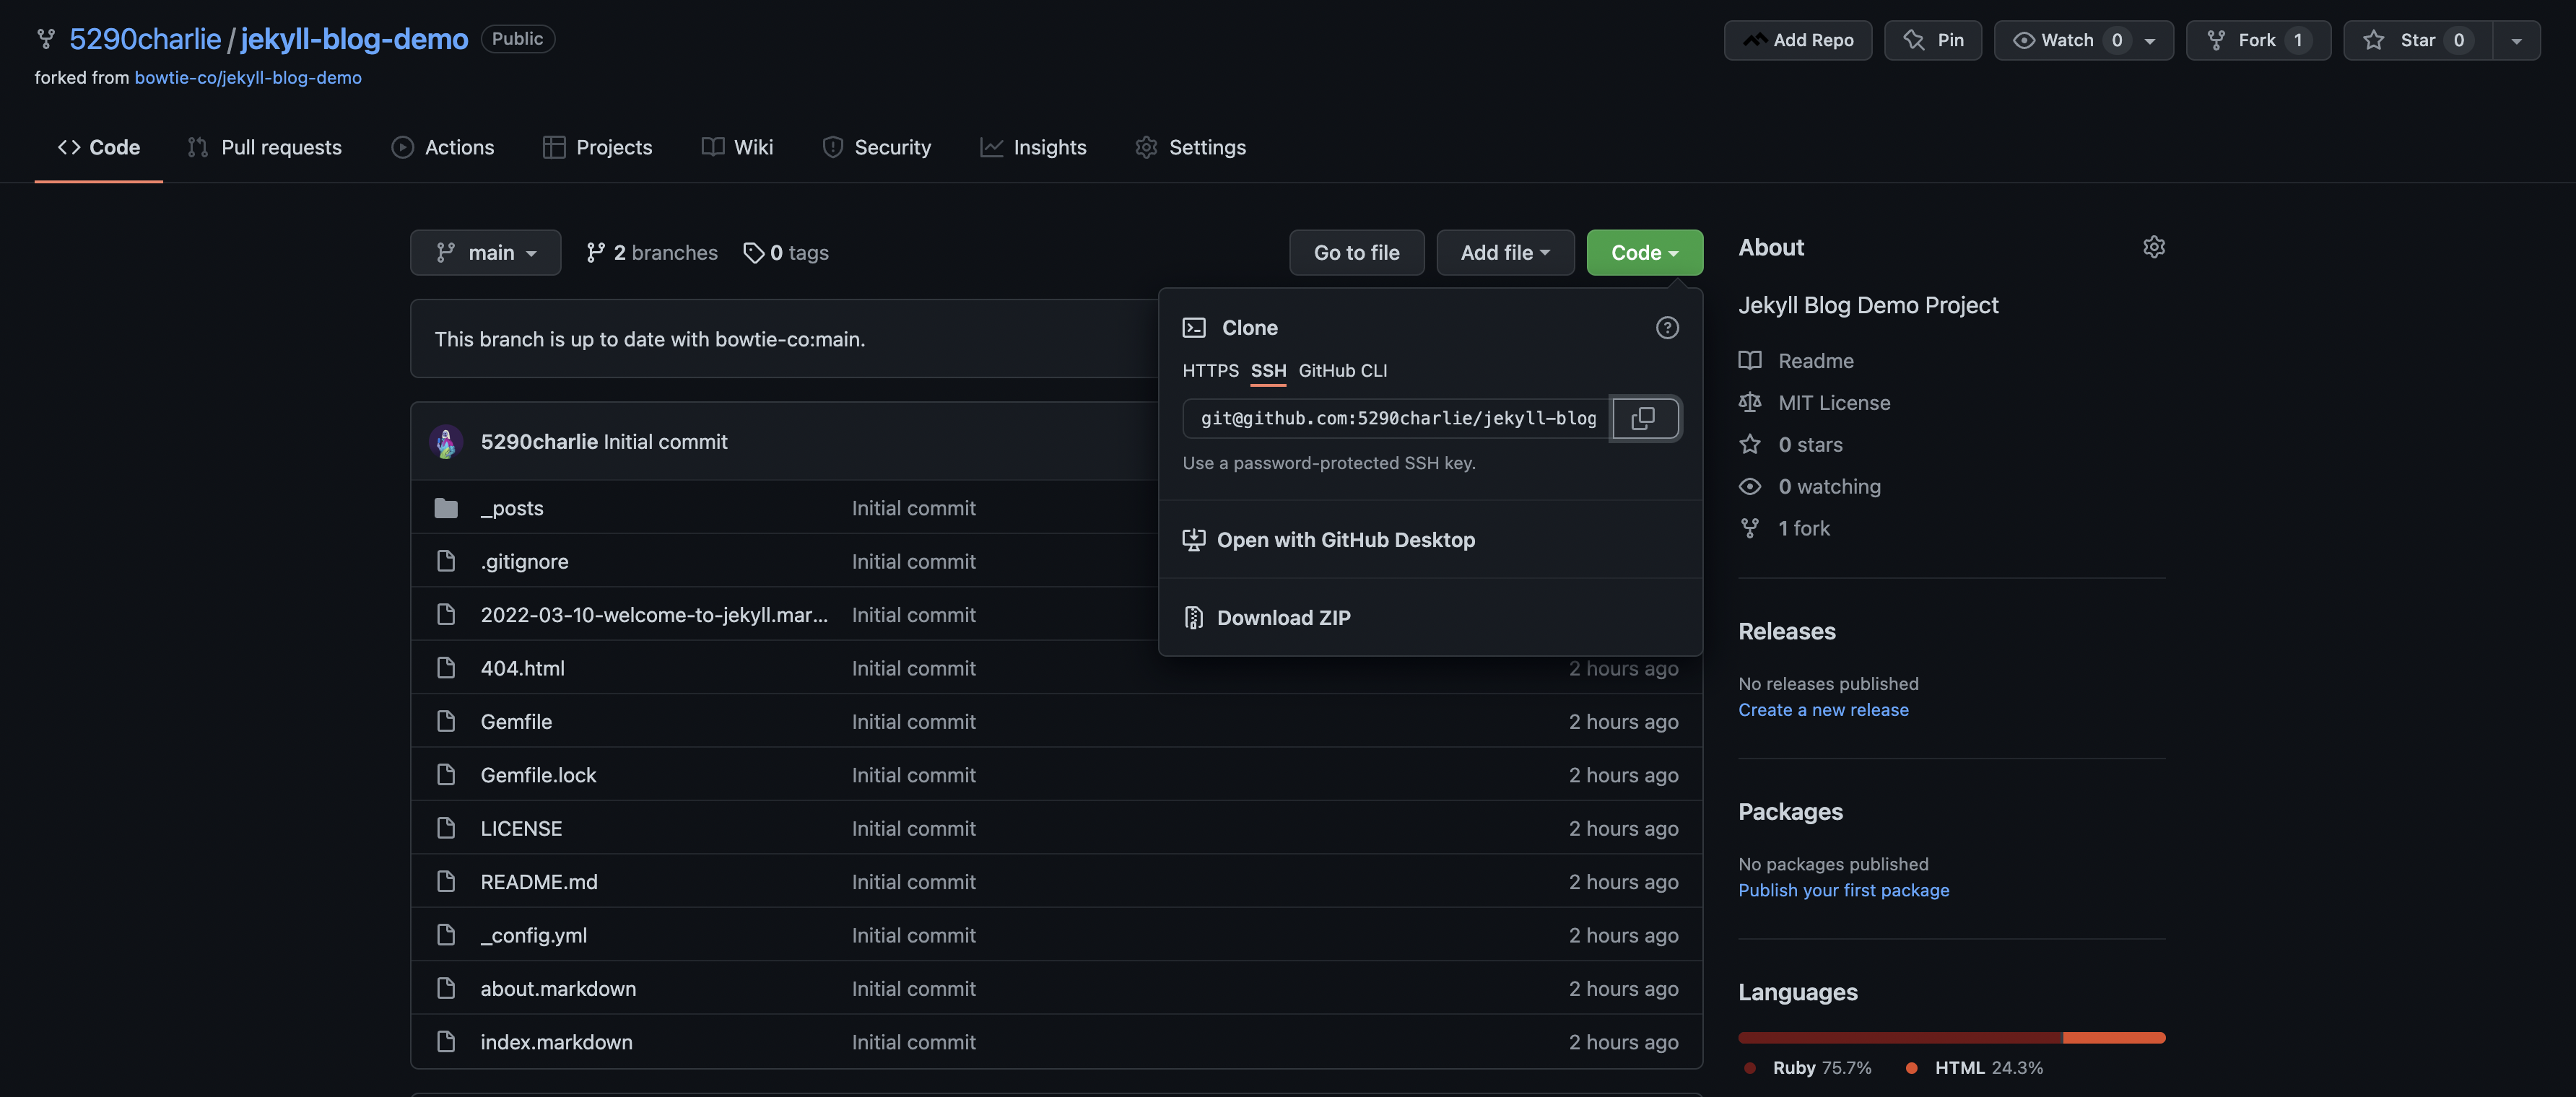Switch clone method to HTTPS
Image resolution: width=2576 pixels, height=1097 pixels.
pyautogui.click(x=1210, y=371)
